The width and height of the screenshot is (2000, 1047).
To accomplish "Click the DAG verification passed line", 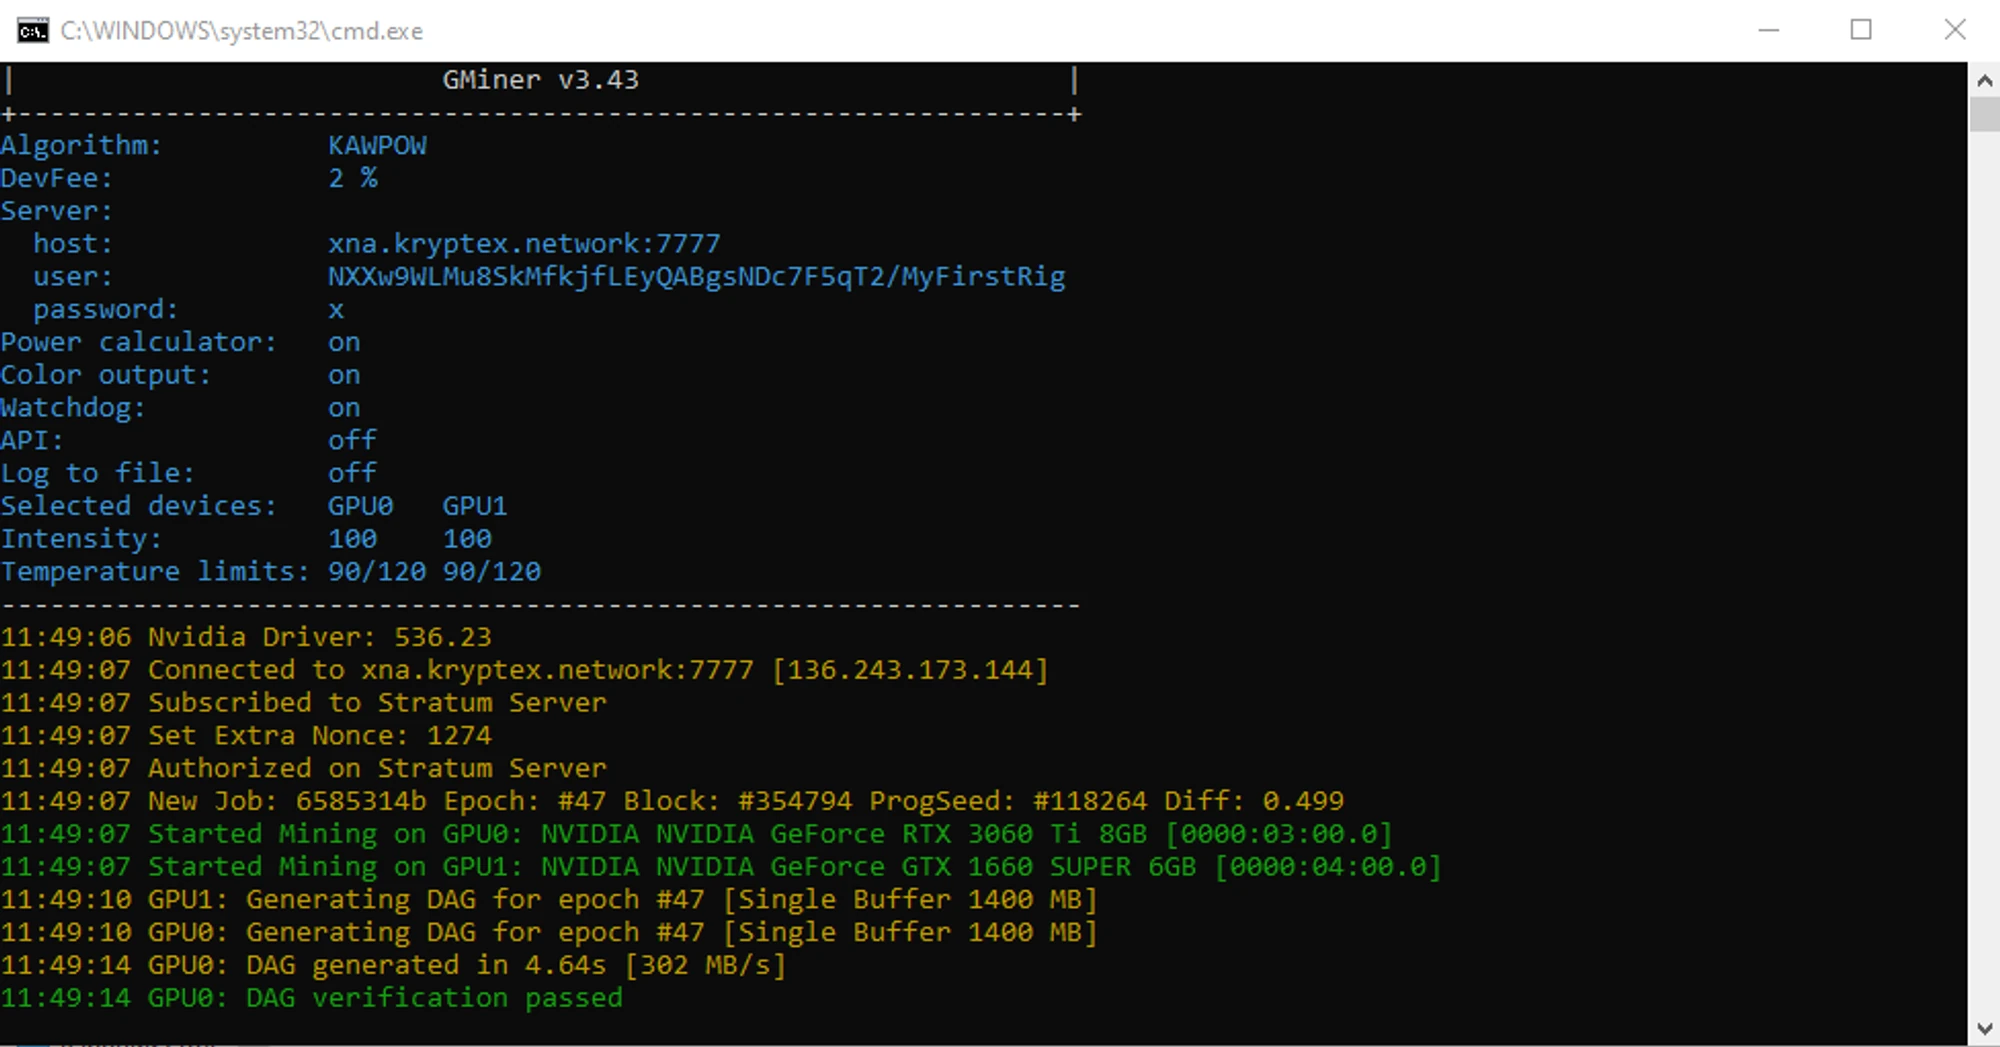I will [x=312, y=998].
